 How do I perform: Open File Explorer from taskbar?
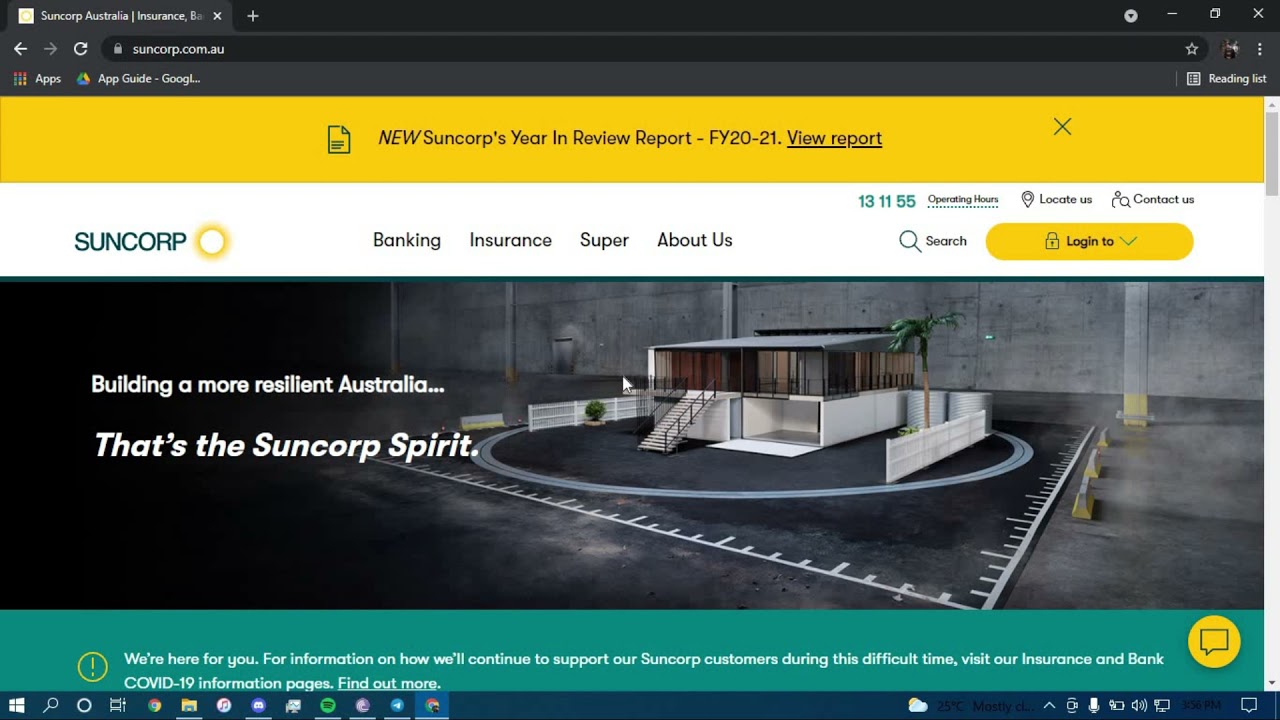[x=189, y=705]
